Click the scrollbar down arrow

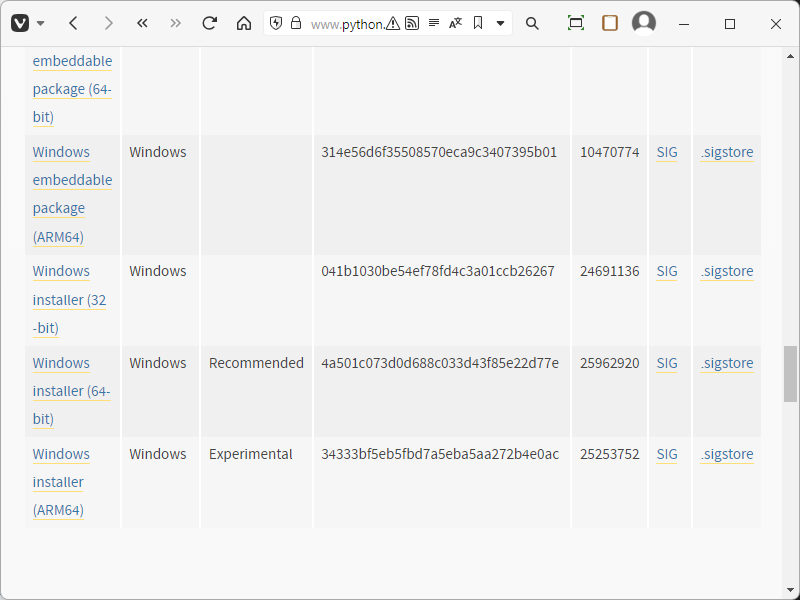[790, 590]
